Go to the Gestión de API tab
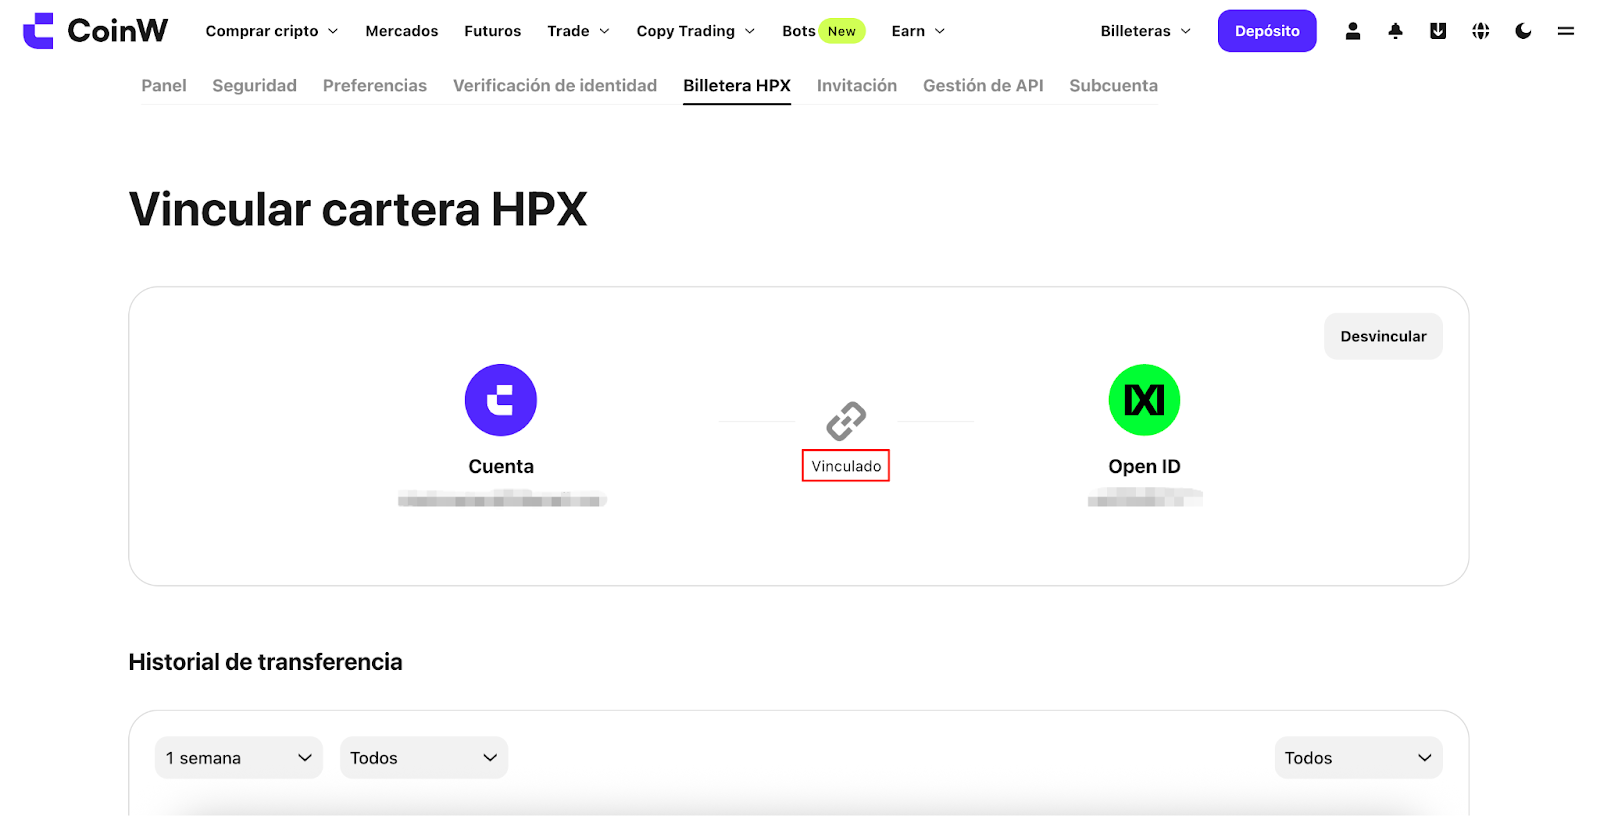The width and height of the screenshot is (1600, 816). click(x=983, y=86)
